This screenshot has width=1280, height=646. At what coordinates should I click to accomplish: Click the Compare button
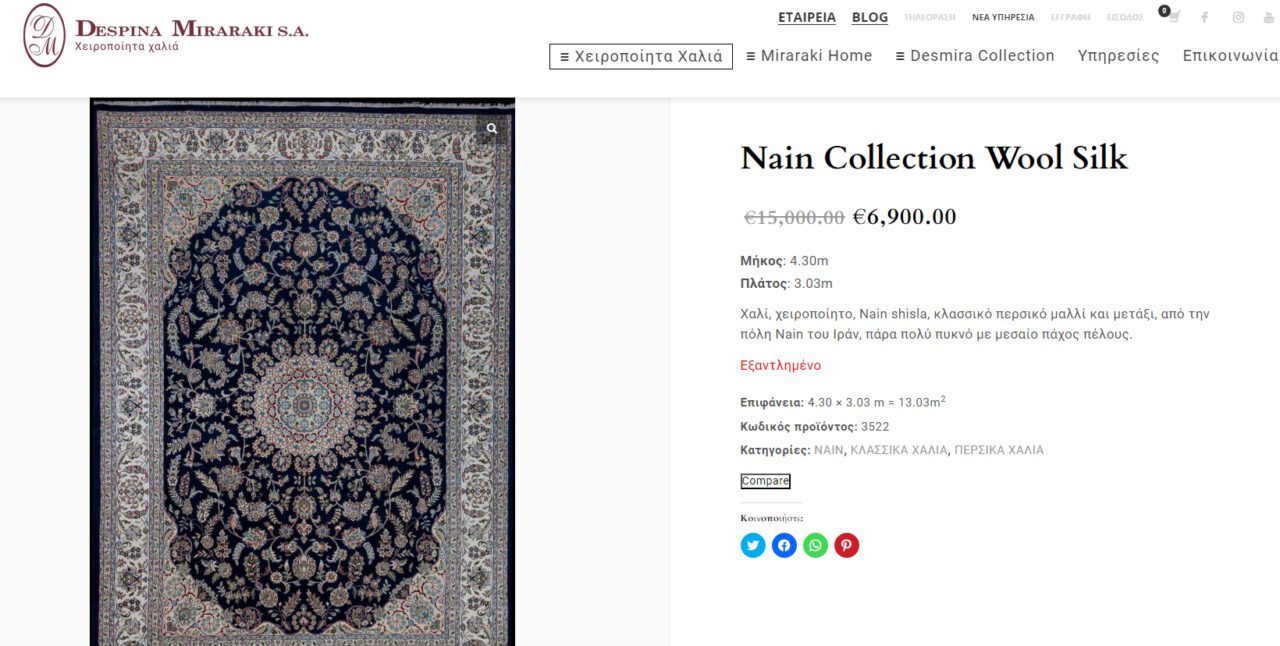[765, 481]
